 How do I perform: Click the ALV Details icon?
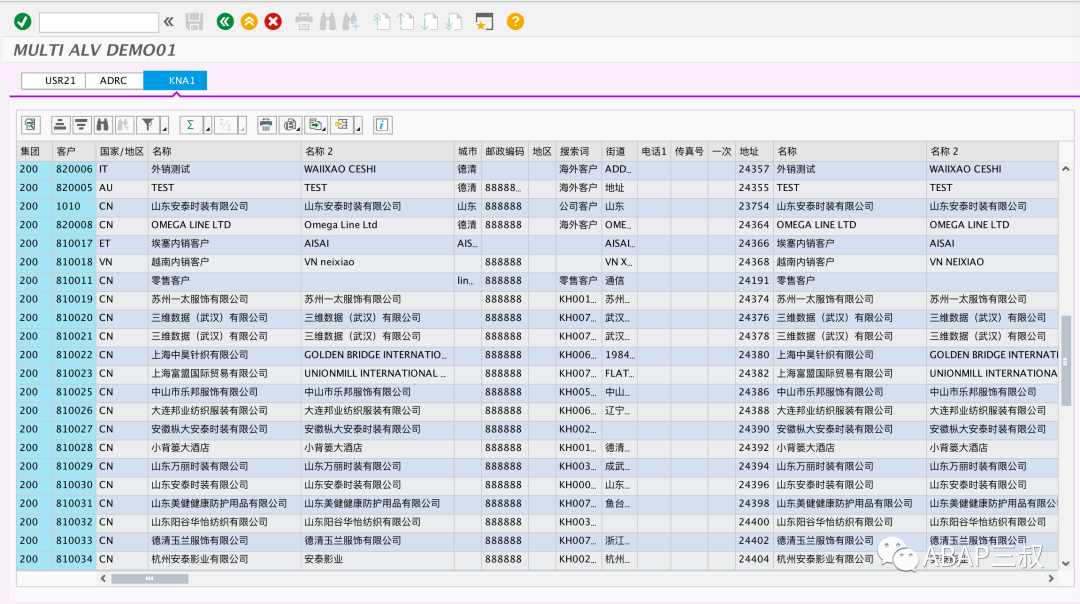coord(30,125)
